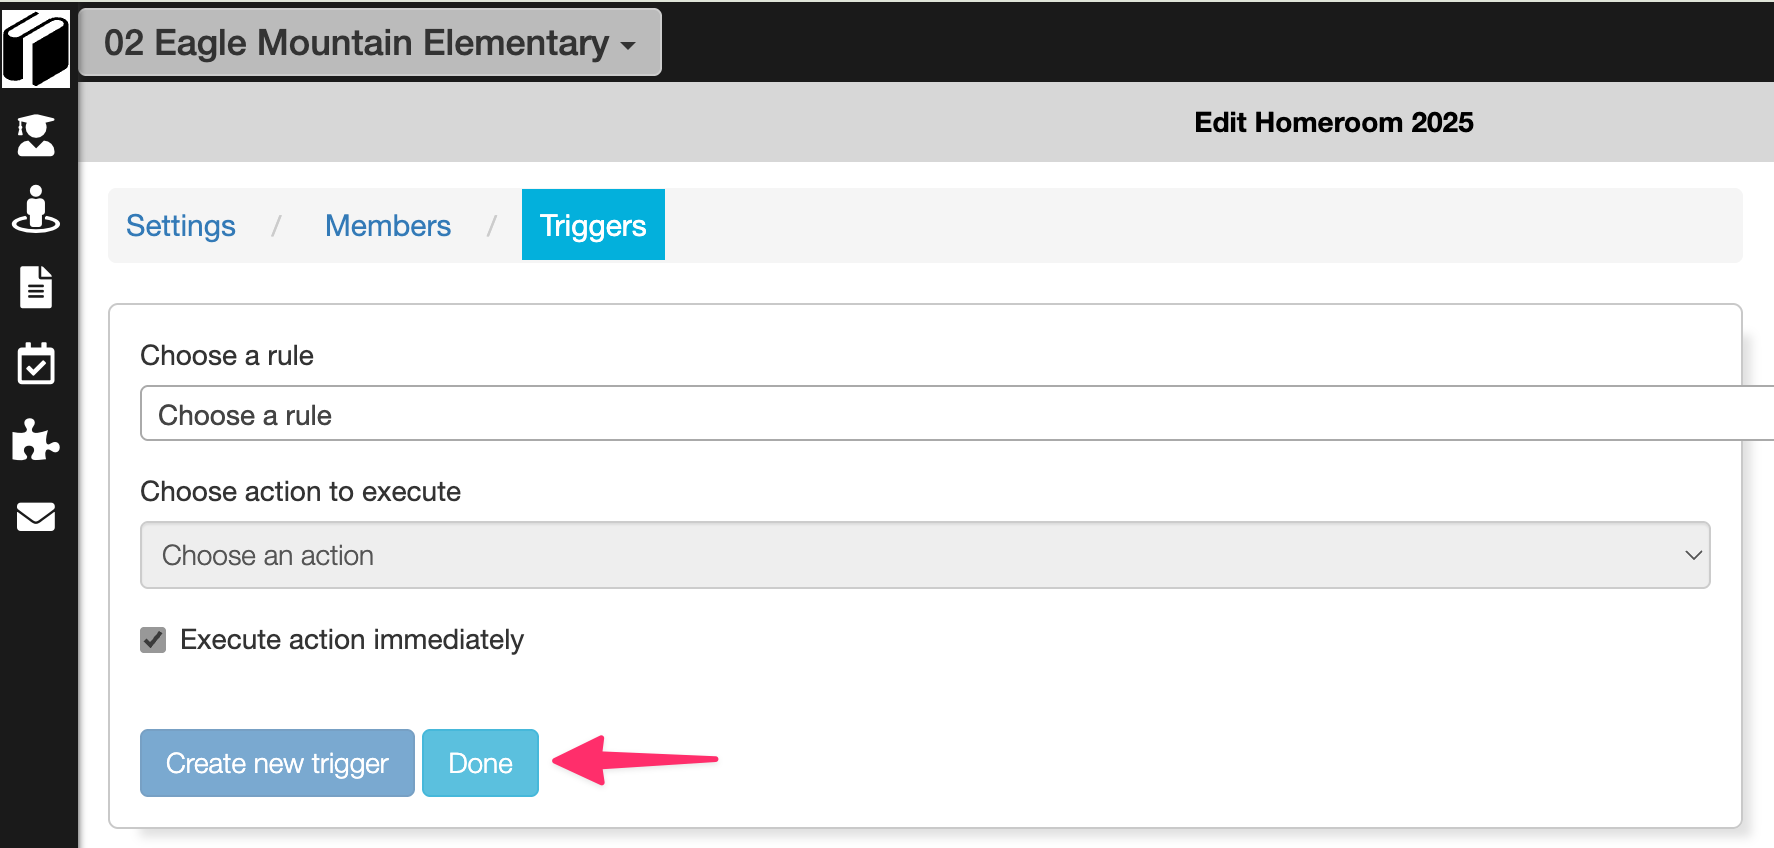Click the Edit Homeroom 2025 heading
This screenshot has width=1774, height=848.
1334,122
